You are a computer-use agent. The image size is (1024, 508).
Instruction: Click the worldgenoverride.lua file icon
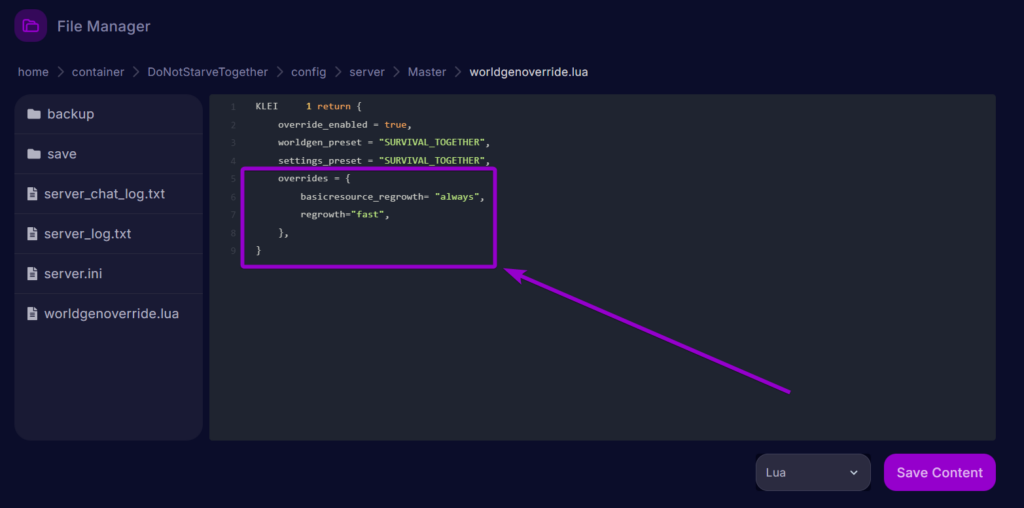pyautogui.click(x=33, y=314)
